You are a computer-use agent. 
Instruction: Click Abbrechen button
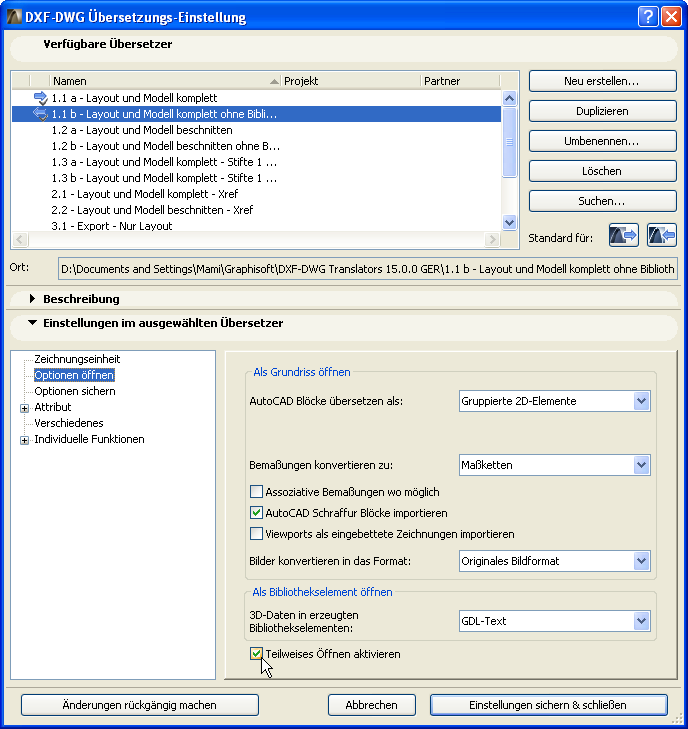pyautogui.click(x=371, y=705)
